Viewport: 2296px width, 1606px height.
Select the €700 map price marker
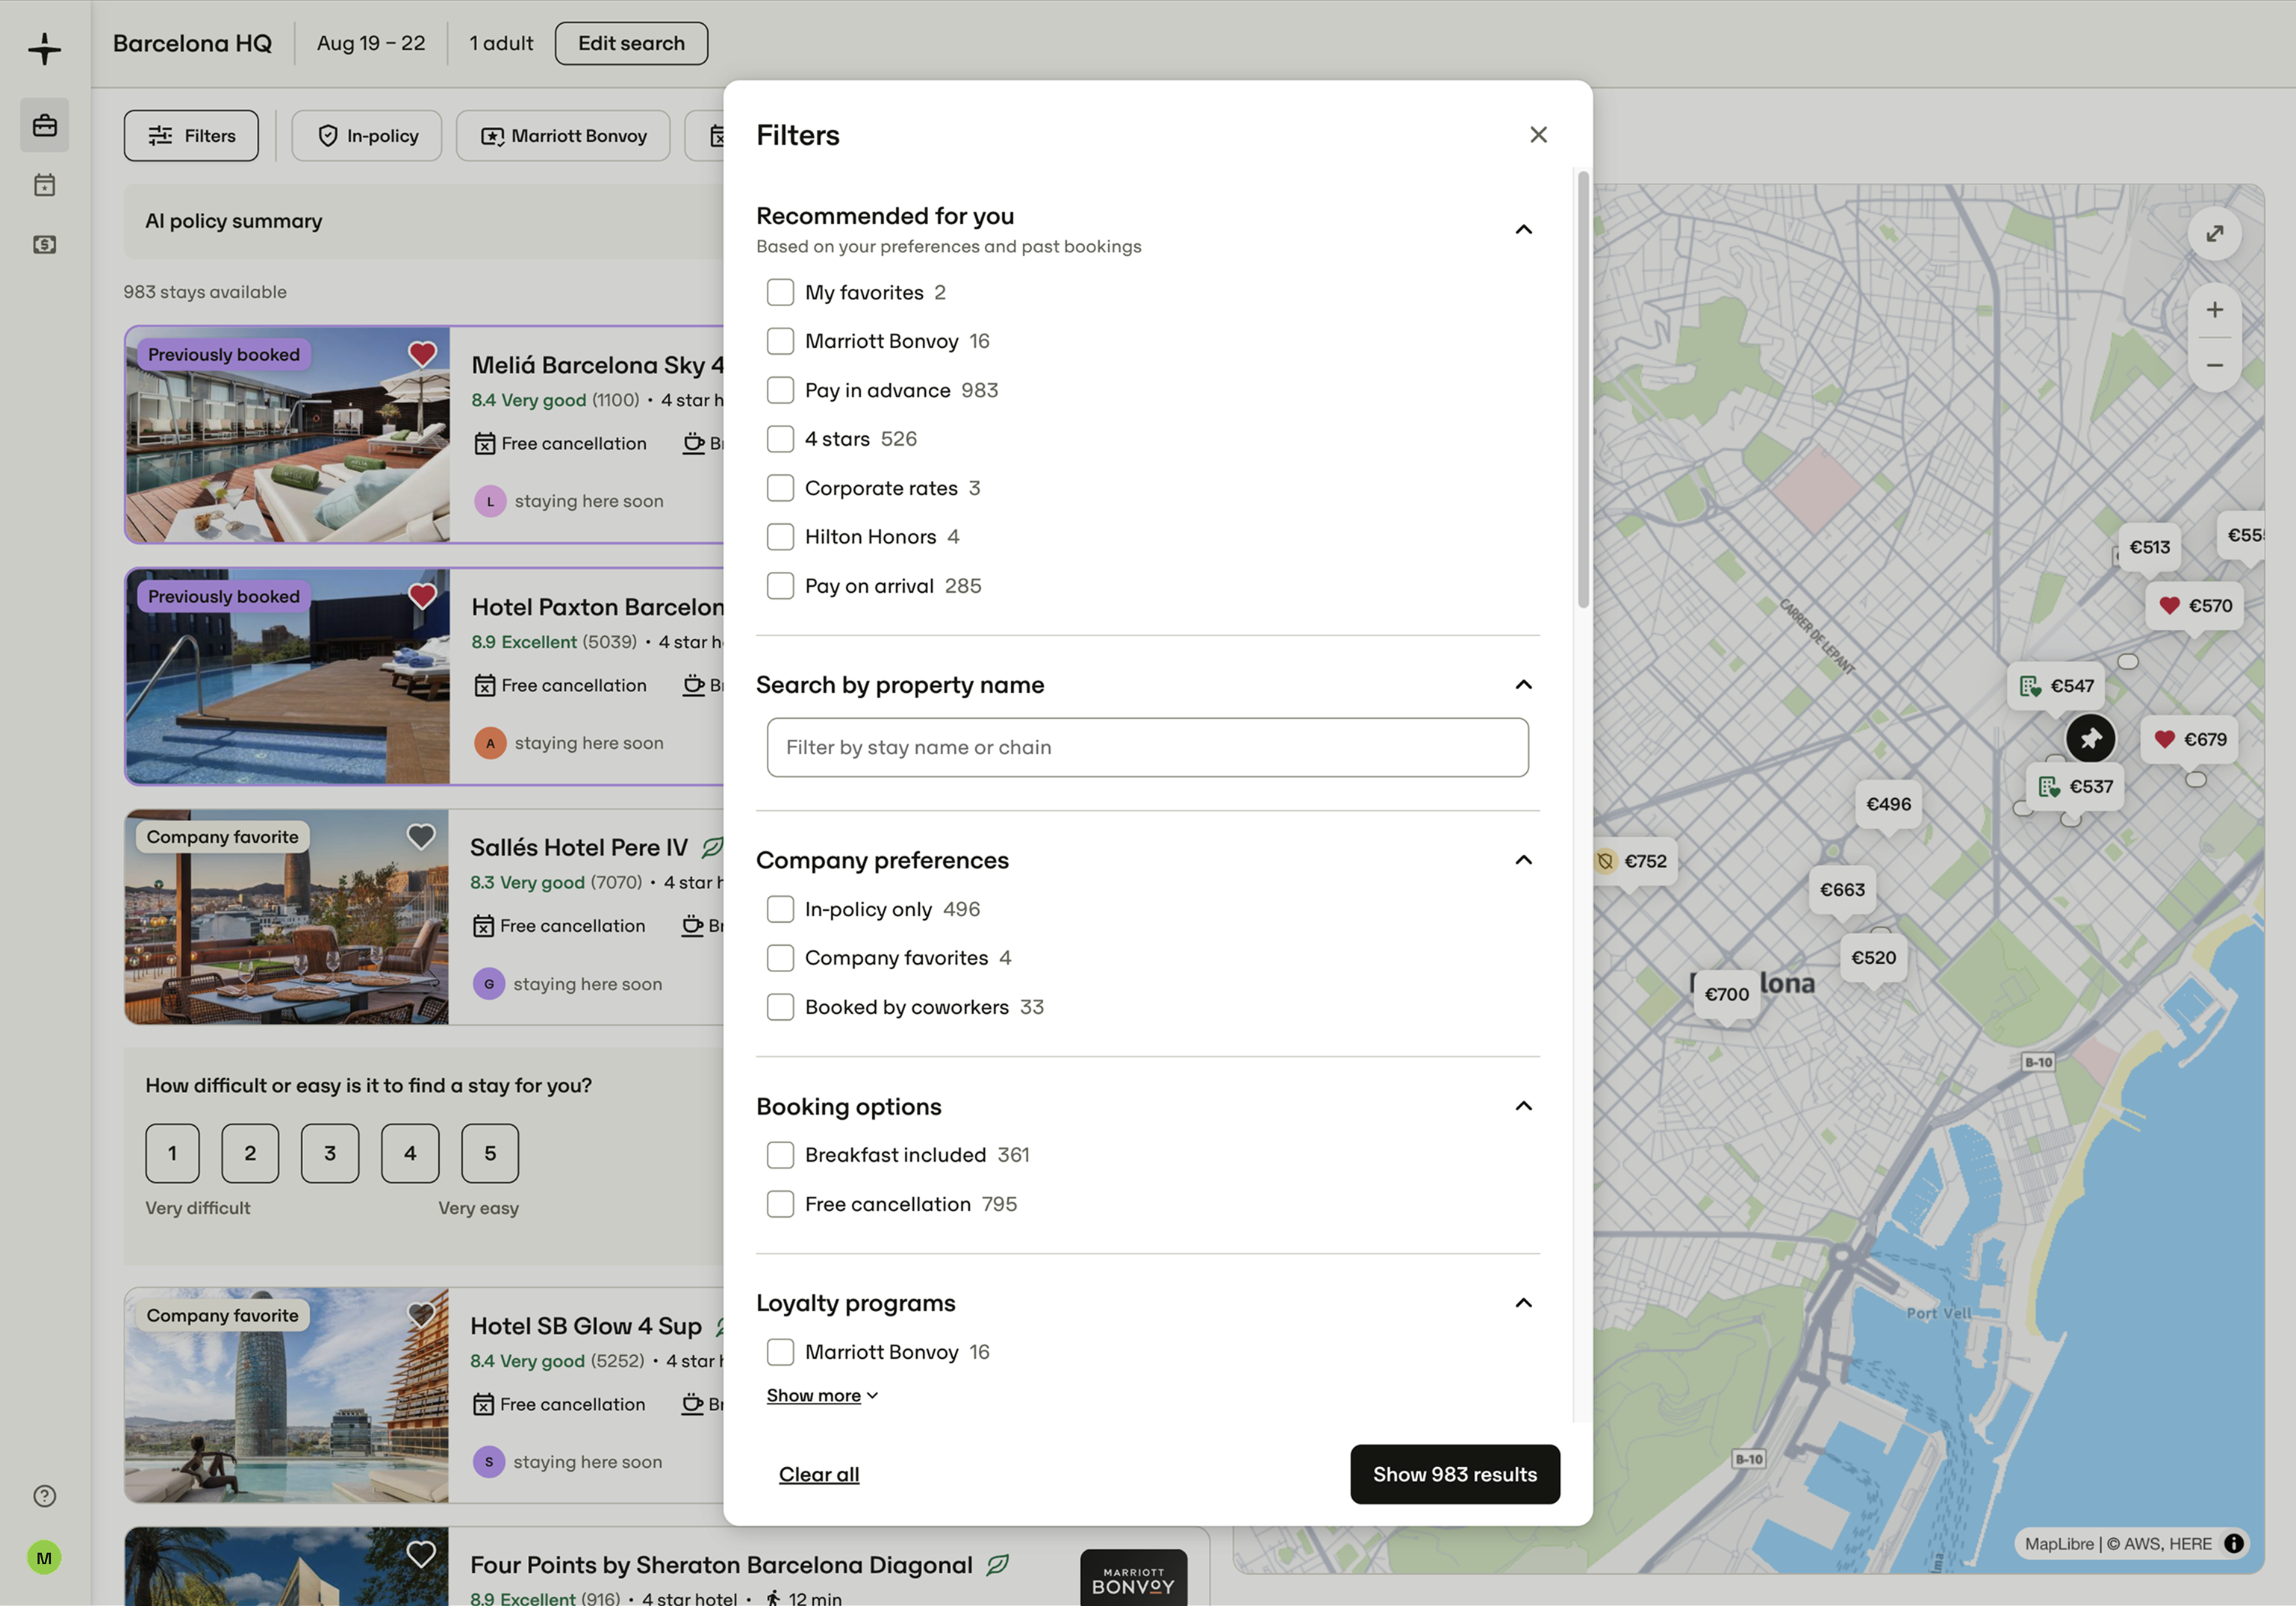(x=1727, y=994)
